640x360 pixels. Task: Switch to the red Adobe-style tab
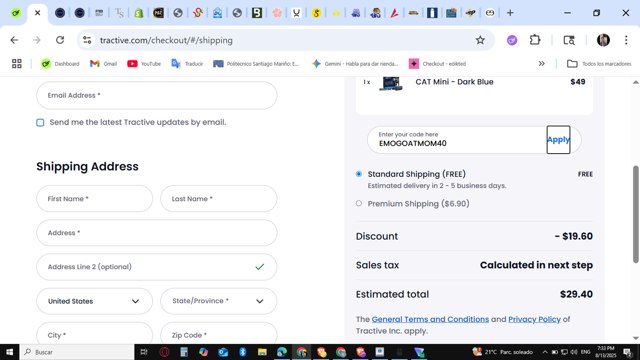point(394,13)
